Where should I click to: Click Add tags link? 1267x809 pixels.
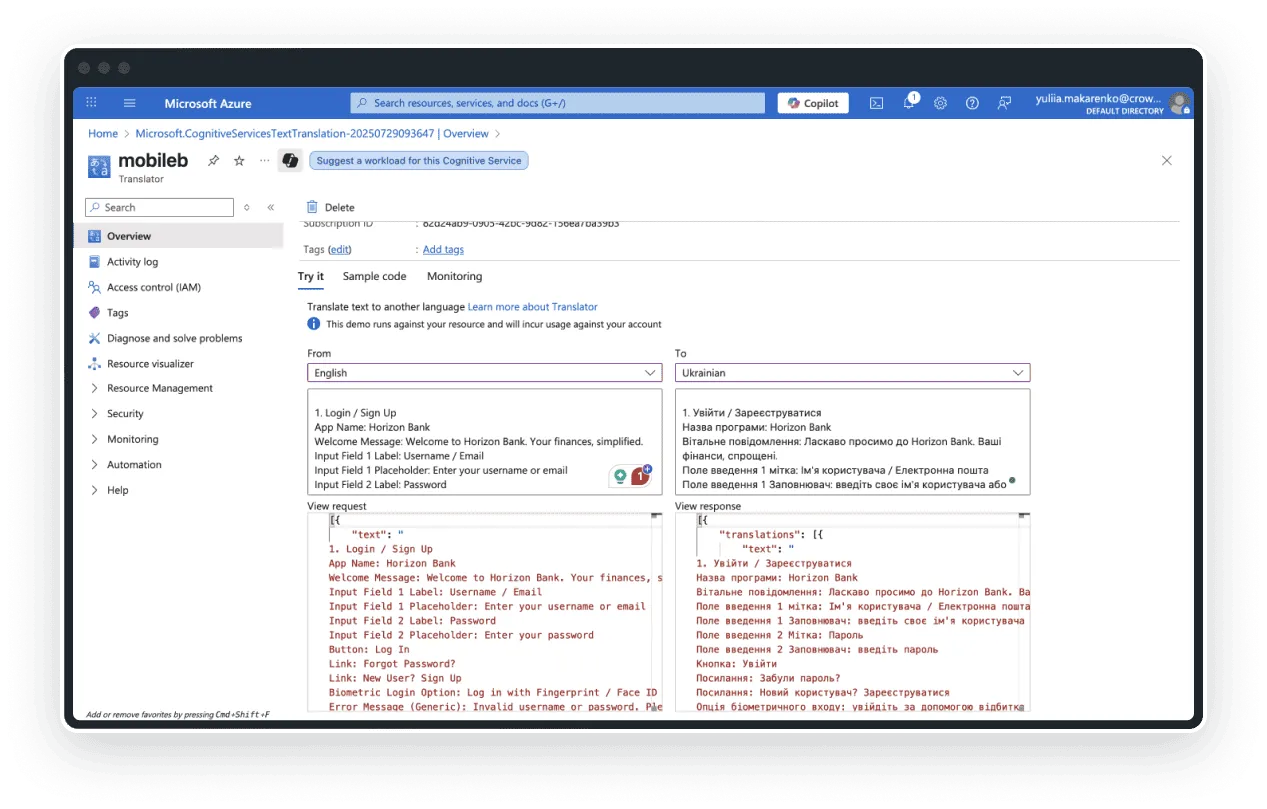click(442, 249)
